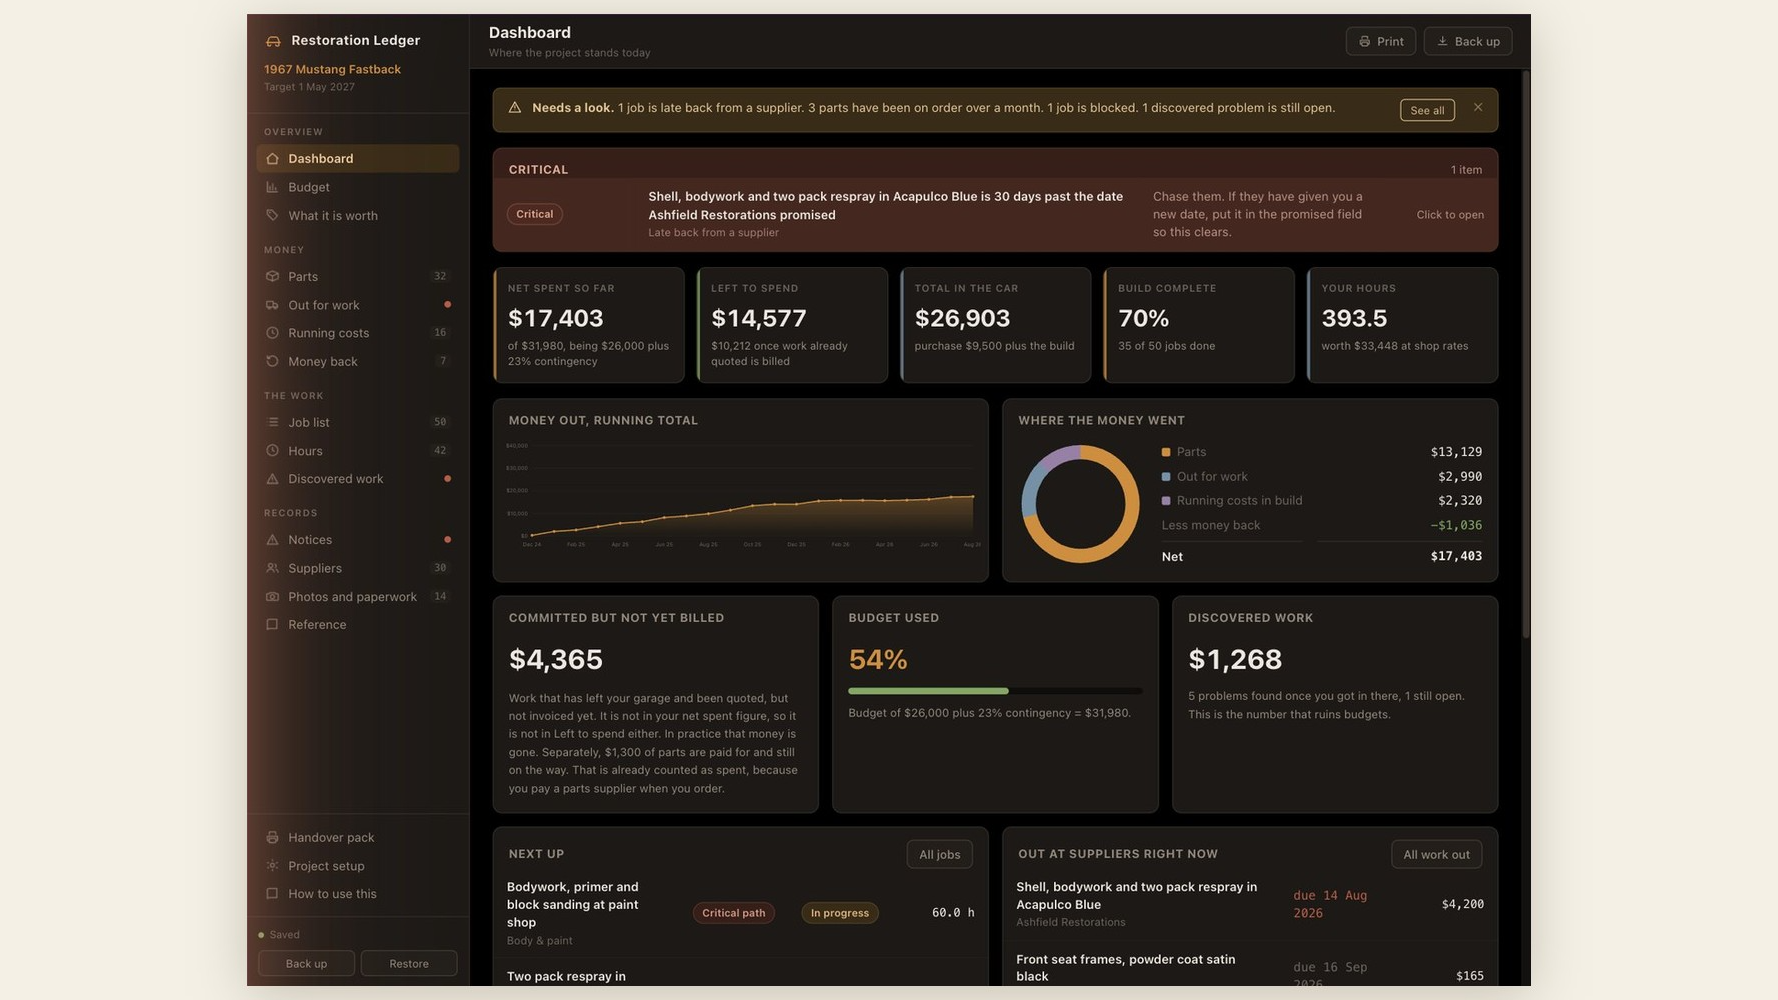
Task: Click the Job list lines icon
Action: tap(272, 423)
